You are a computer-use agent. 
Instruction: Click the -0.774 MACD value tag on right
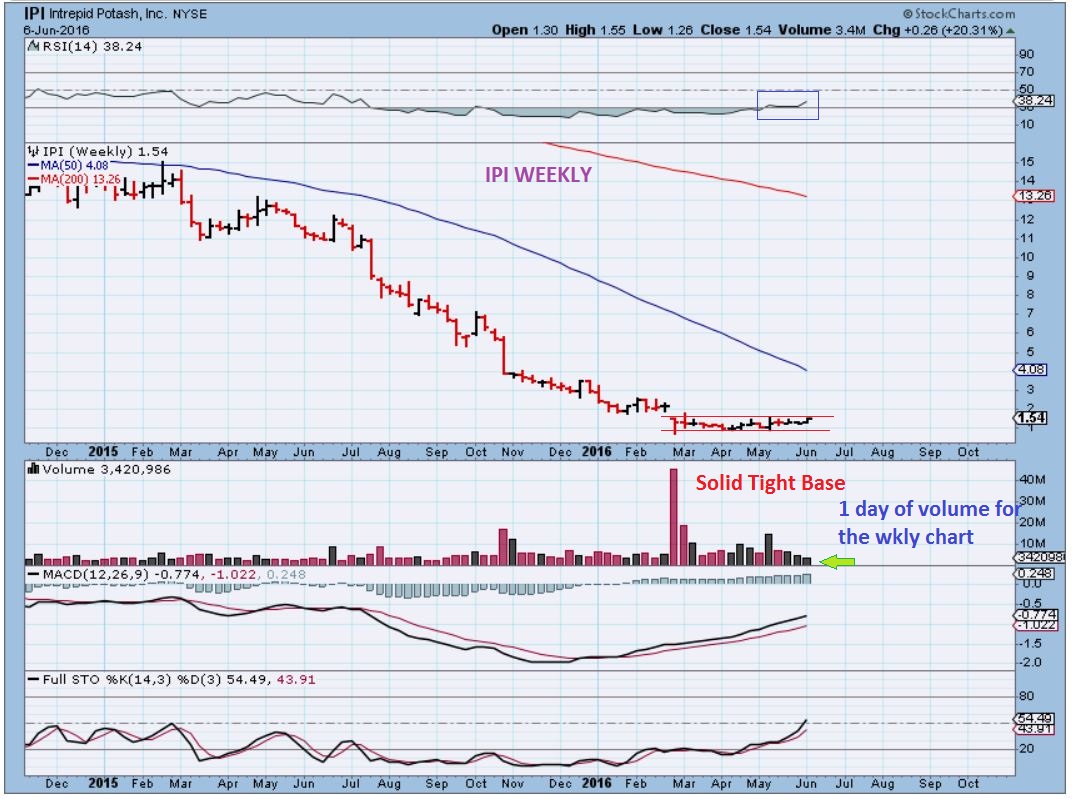[1035, 614]
